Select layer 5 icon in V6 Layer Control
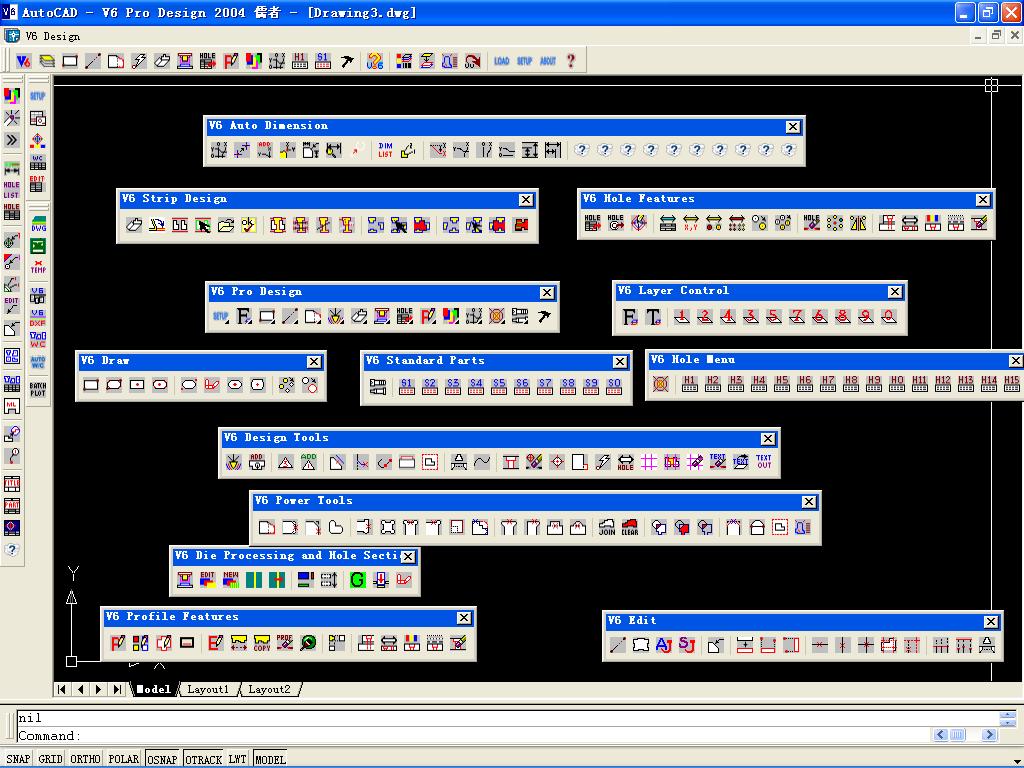The image size is (1024, 768). click(774, 317)
